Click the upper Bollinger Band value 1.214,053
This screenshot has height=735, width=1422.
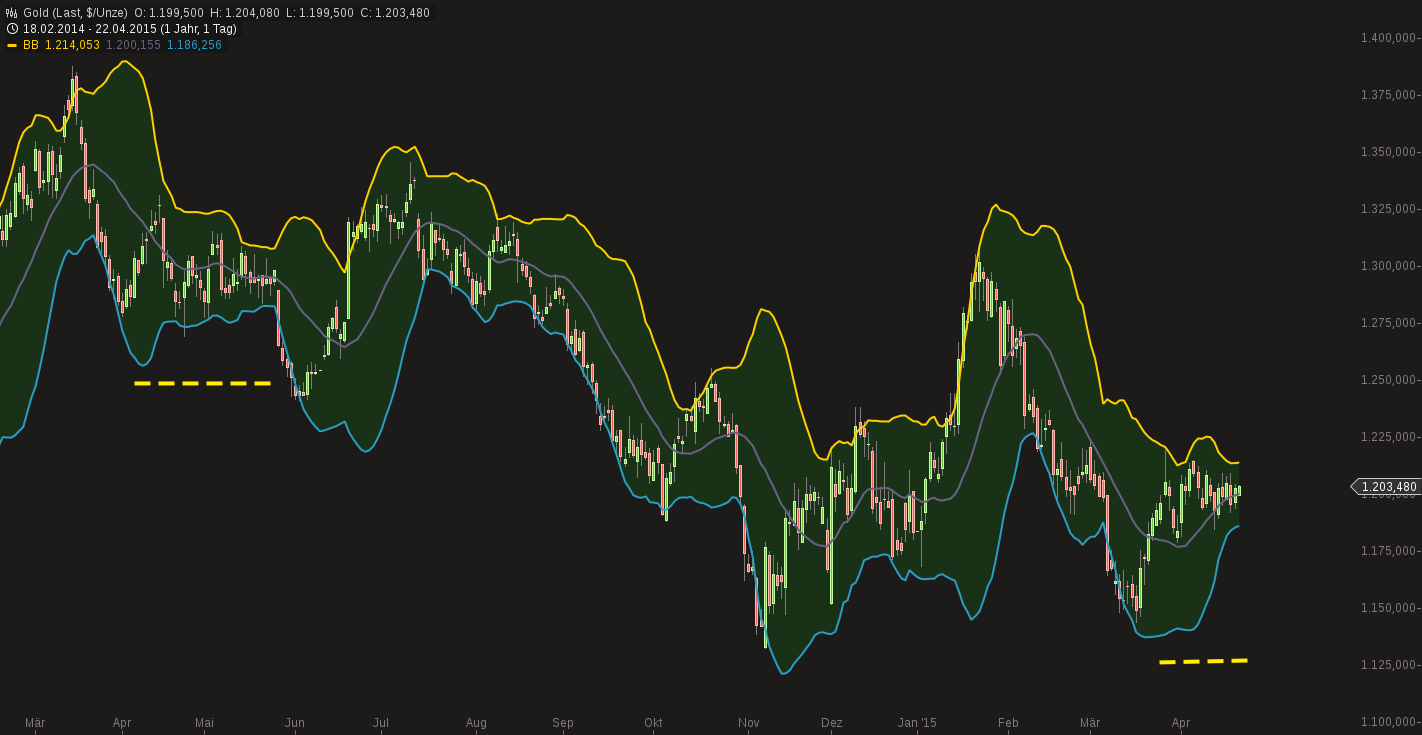tap(70, 45)
